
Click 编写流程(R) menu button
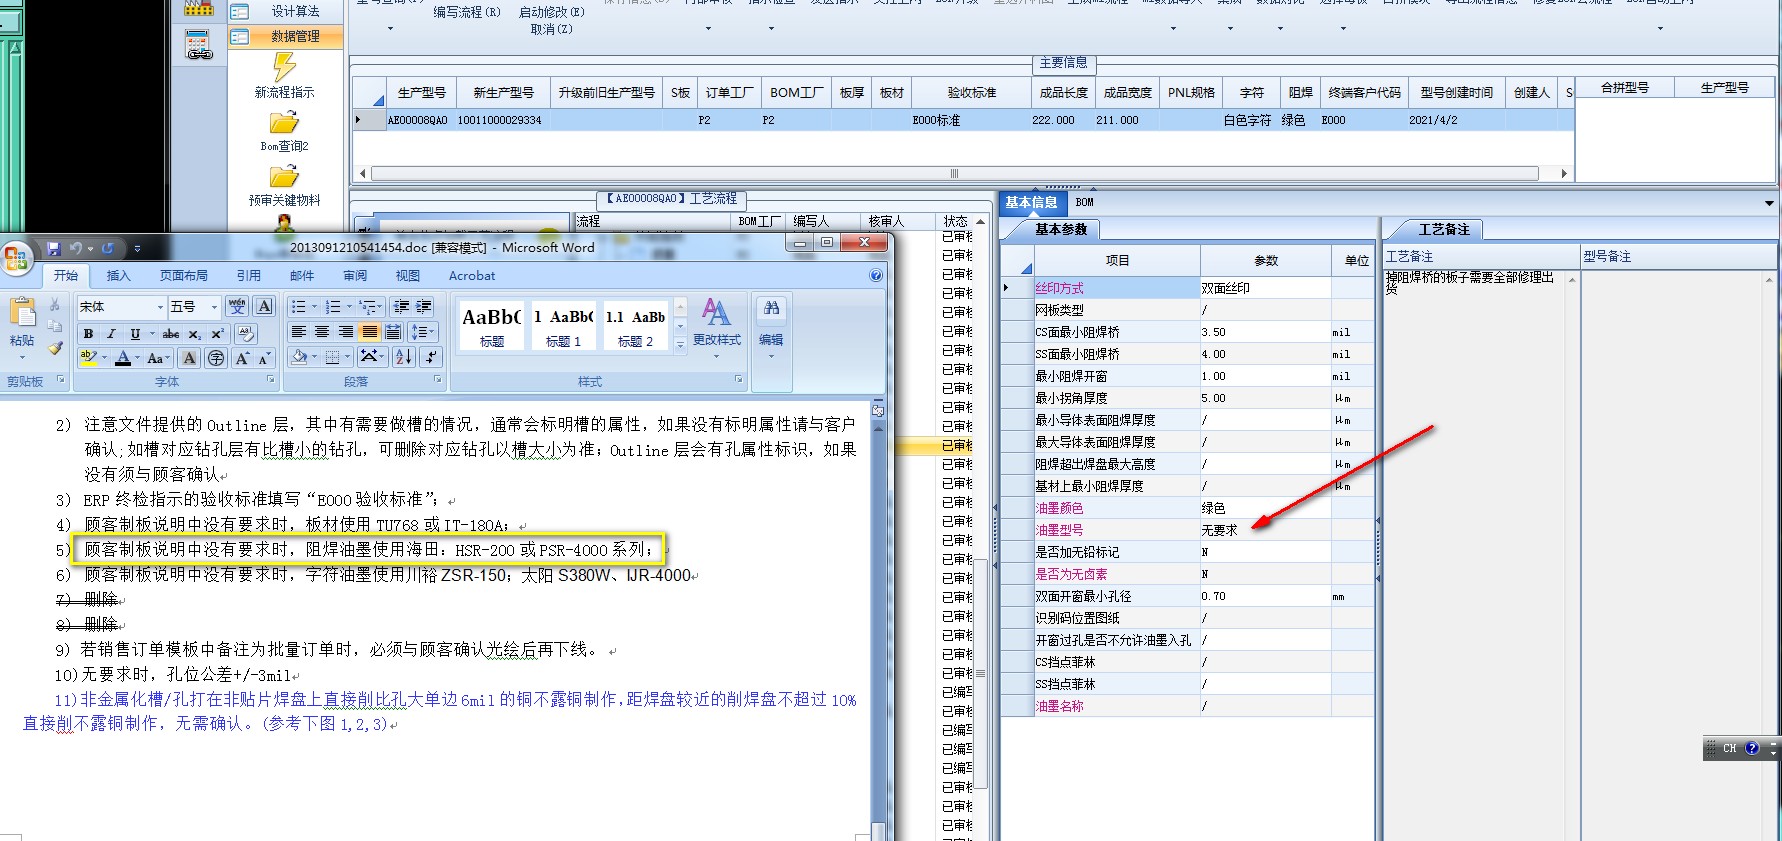point(467,12)
